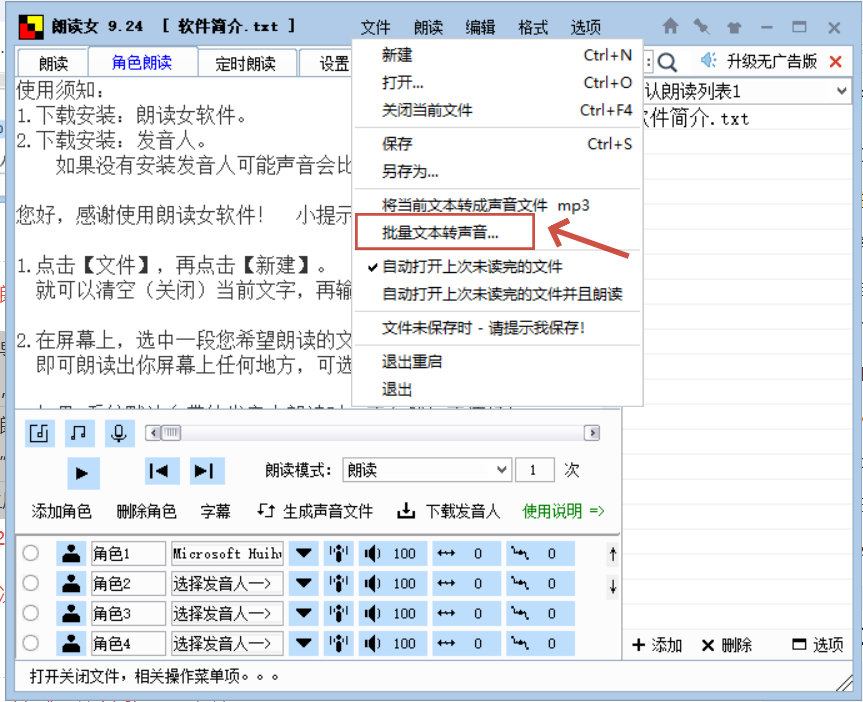Click the progress scrollbar right arrow
863x702 pixels.
pyautogui.click(x=592, y=433)
